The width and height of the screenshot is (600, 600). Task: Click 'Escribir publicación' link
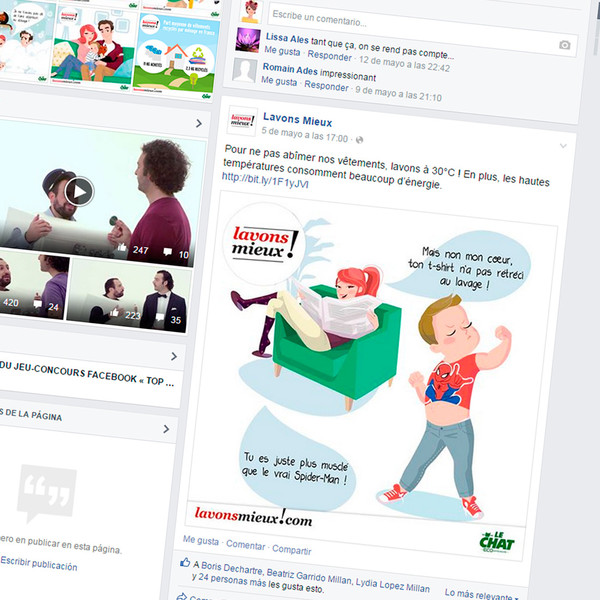coord(38,566)
